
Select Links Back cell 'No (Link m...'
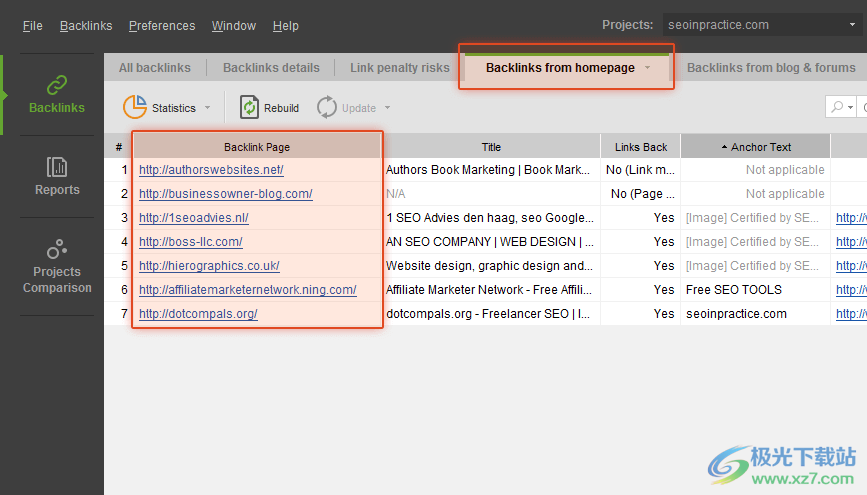point(641,170)
